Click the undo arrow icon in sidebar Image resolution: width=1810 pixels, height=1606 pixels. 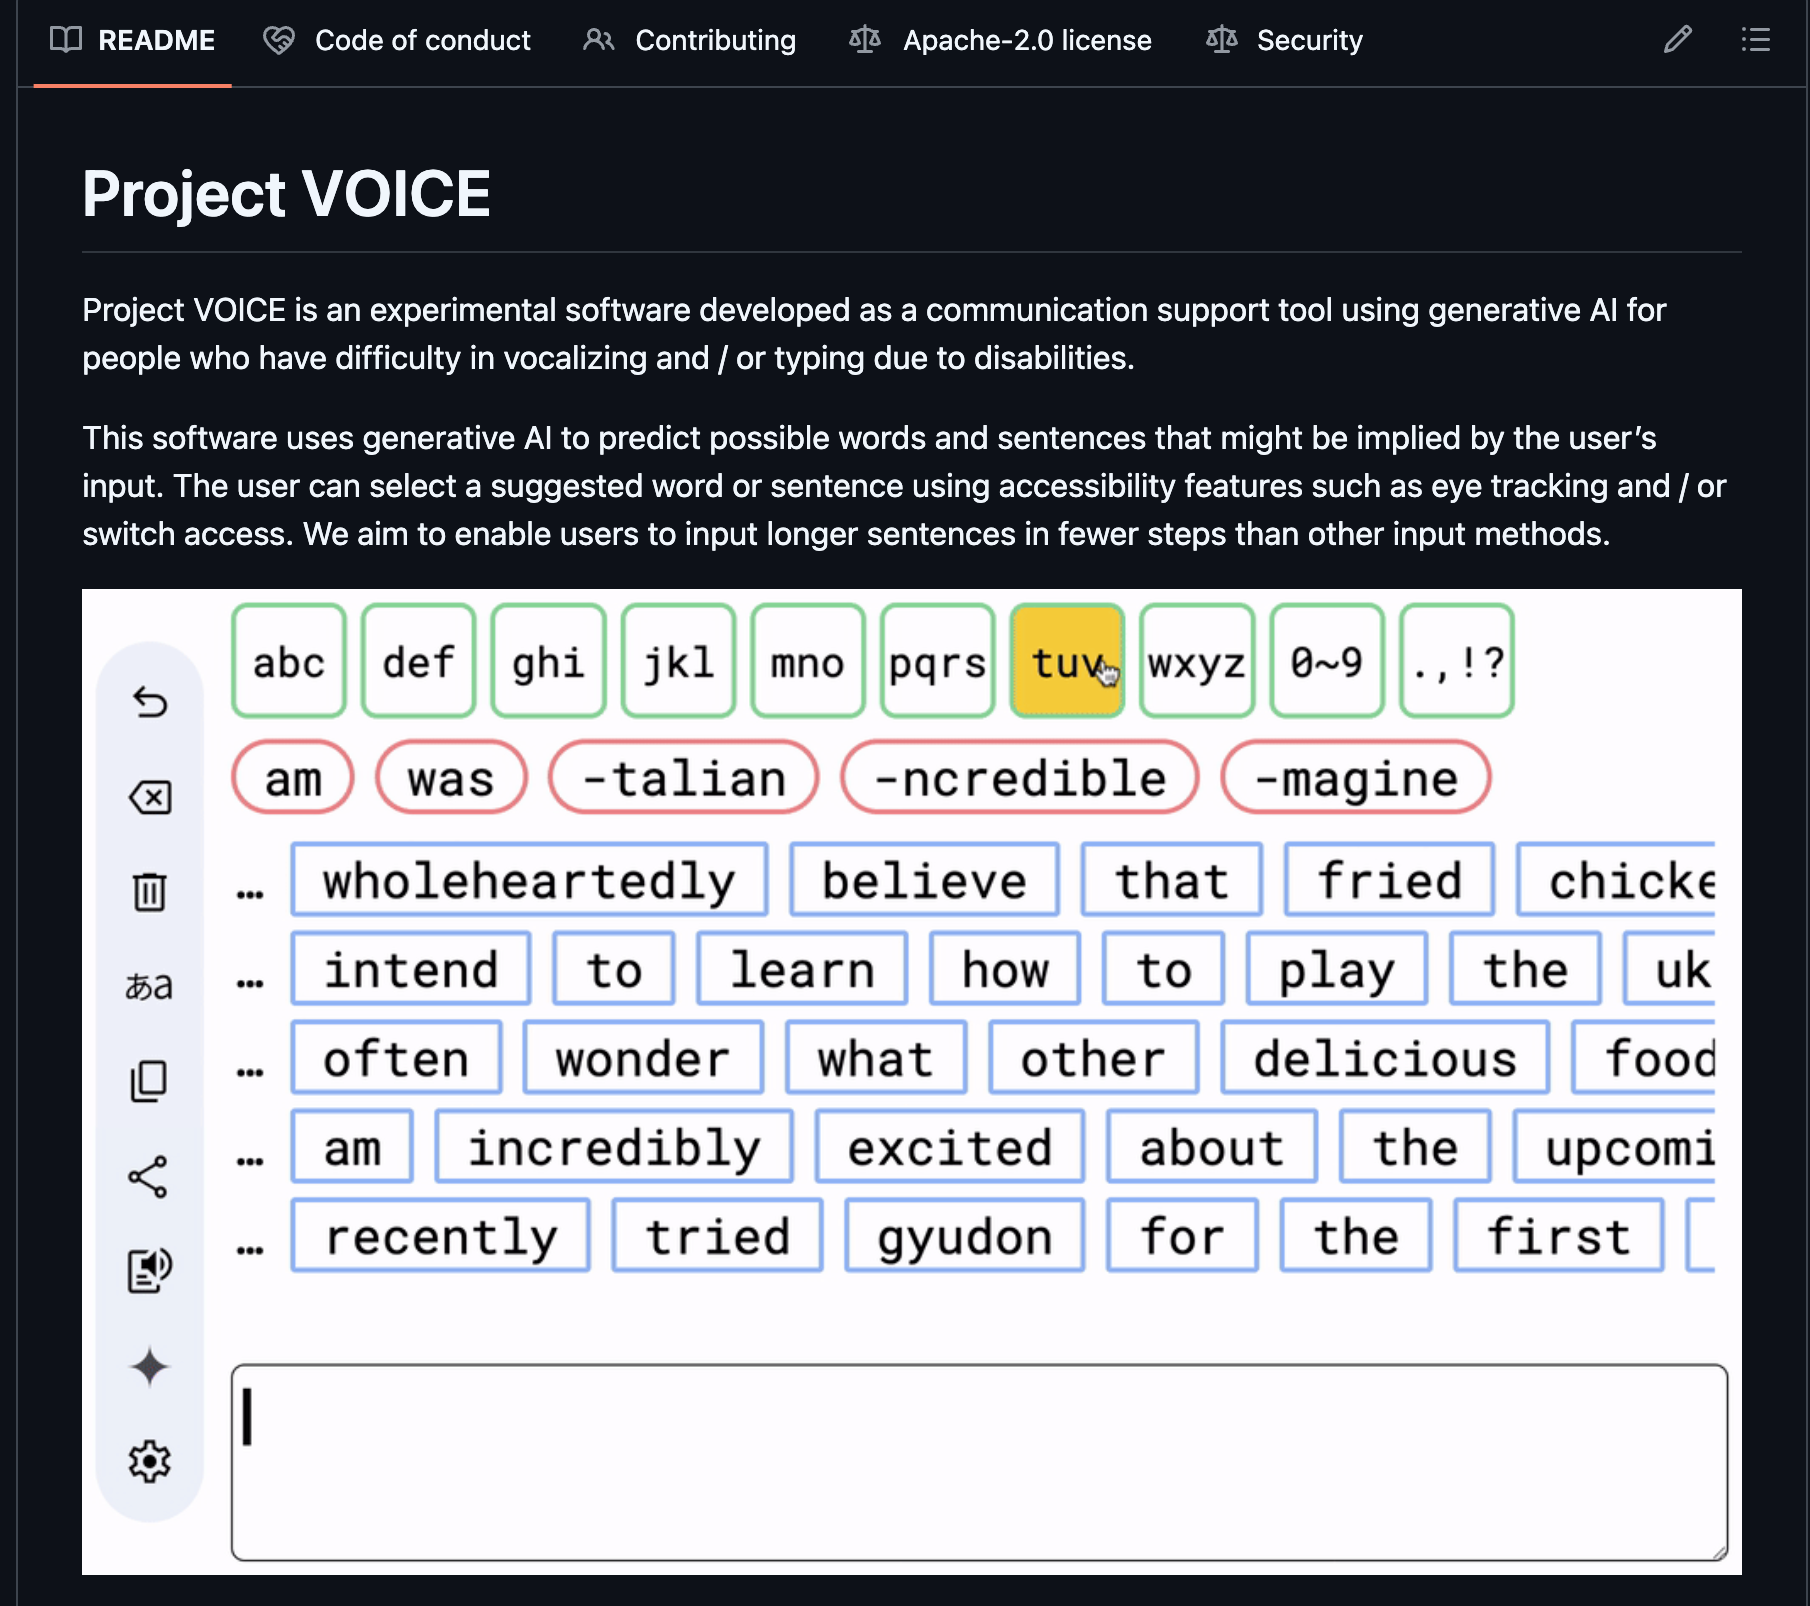pos(150,702)
